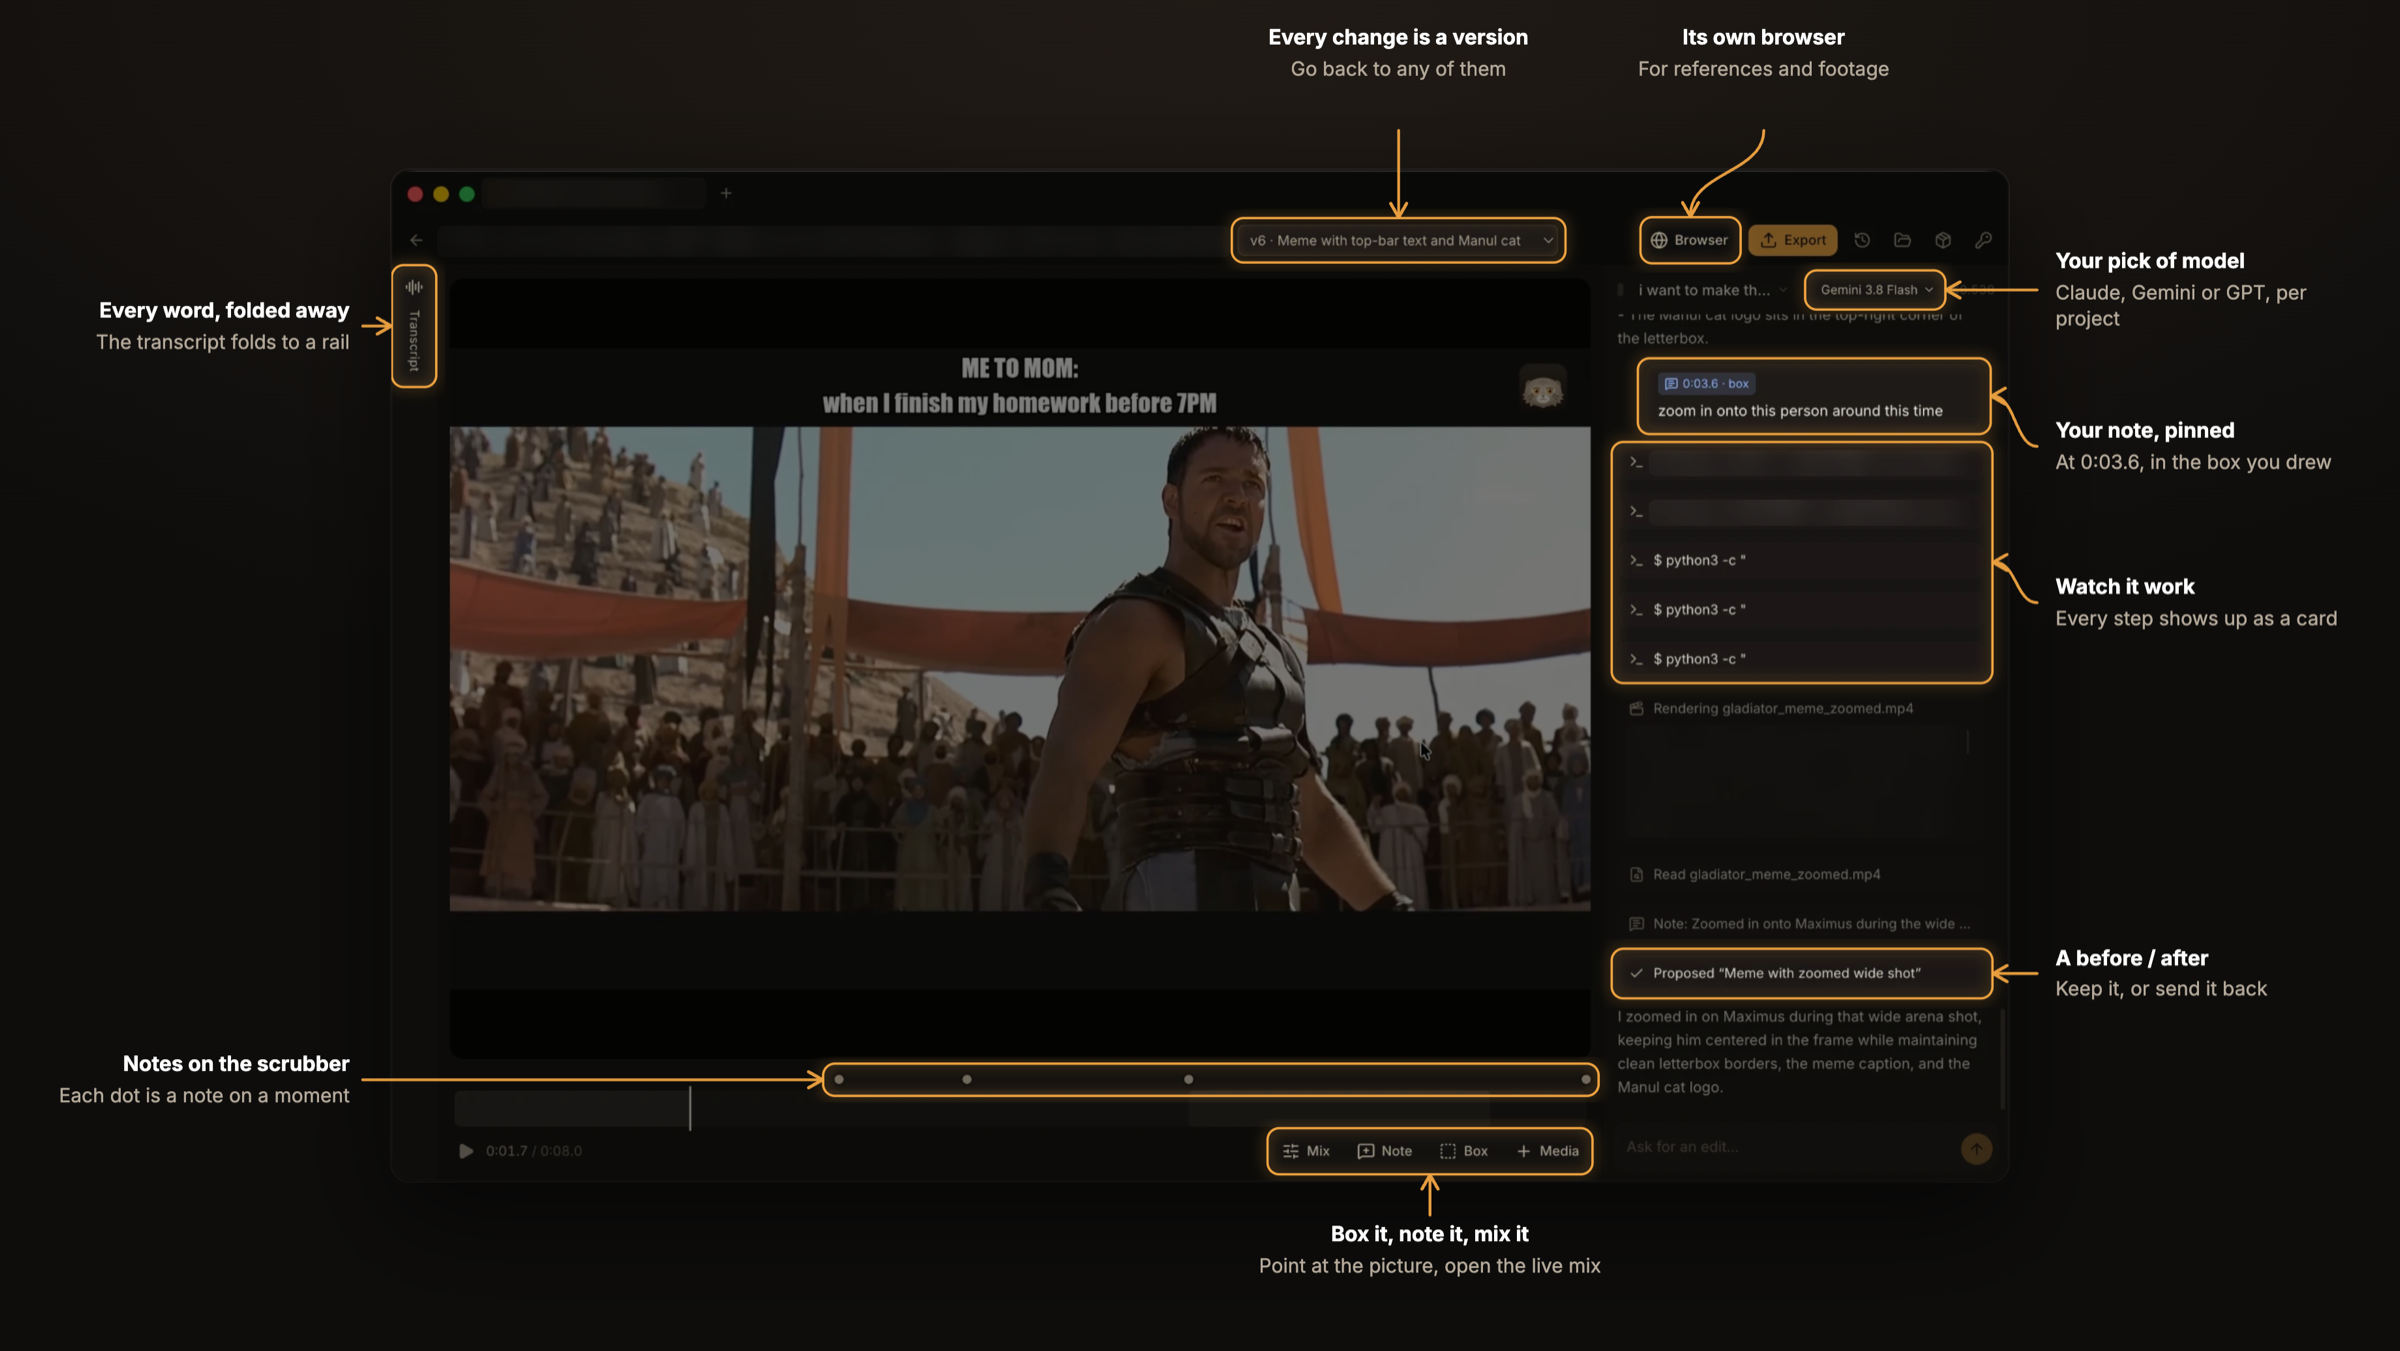Open the API key icon
The height and width of the screenshot is (1351, 2400).
[1983, 240]
